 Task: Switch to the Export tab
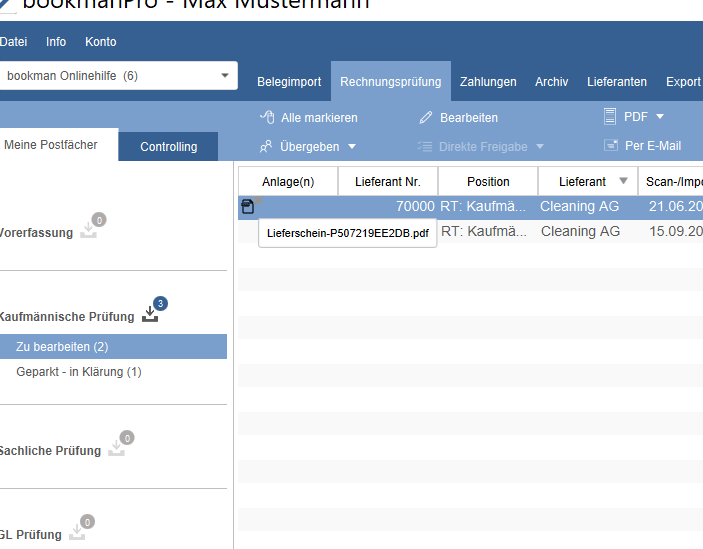pos(683,82)
